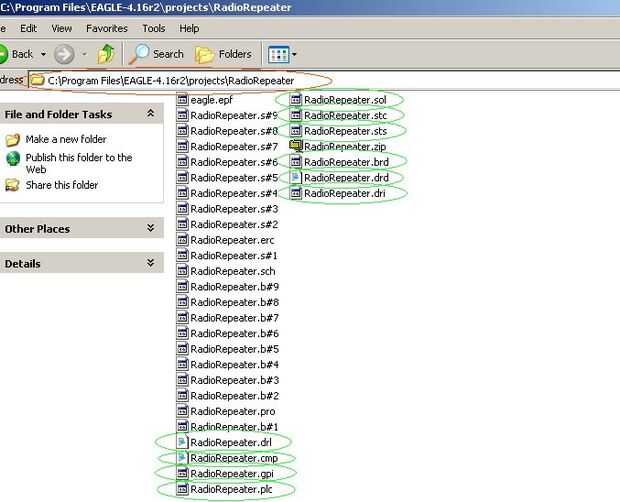
Task: Open the Favorites menu
Action: pos(107,28)
